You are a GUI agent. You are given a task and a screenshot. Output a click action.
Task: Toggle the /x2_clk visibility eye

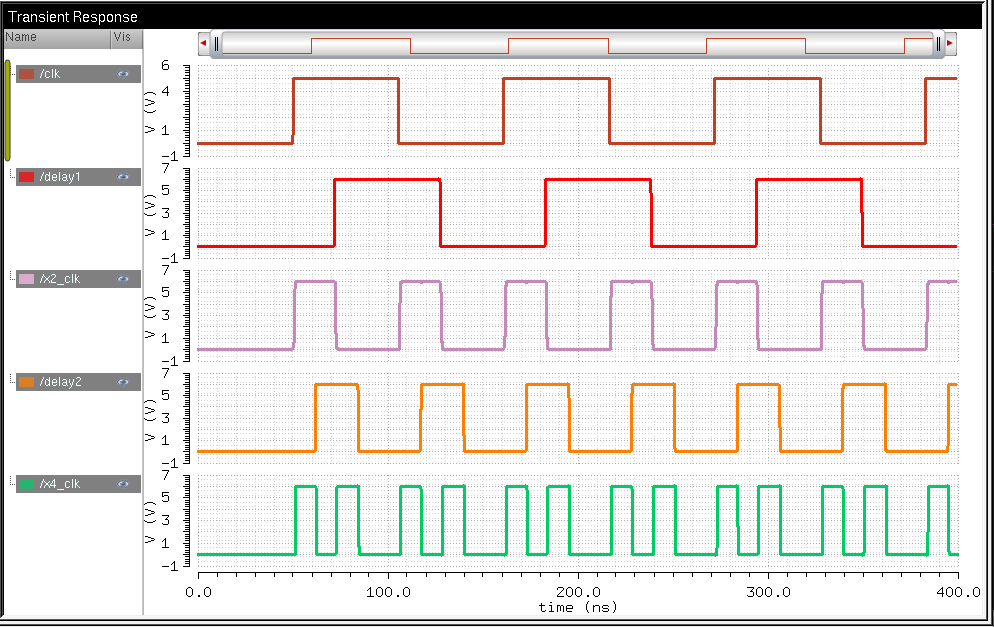123,279
